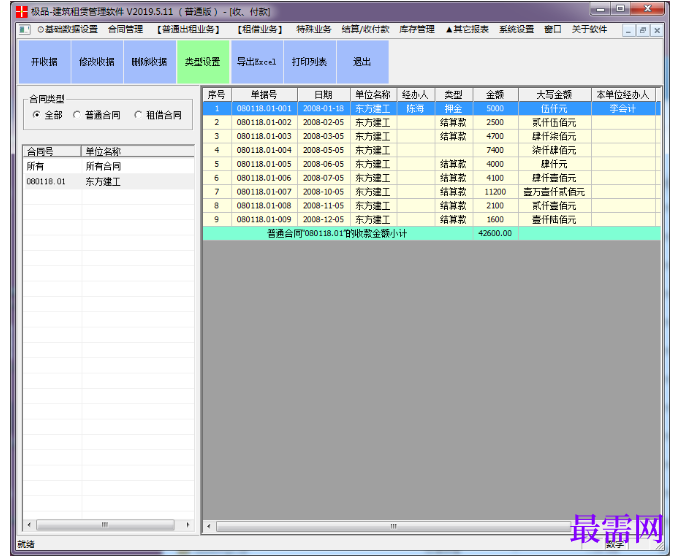682x560 pixels.
Task: Select receipt 080118.01-005 cell
Action: tap(264, 164)
